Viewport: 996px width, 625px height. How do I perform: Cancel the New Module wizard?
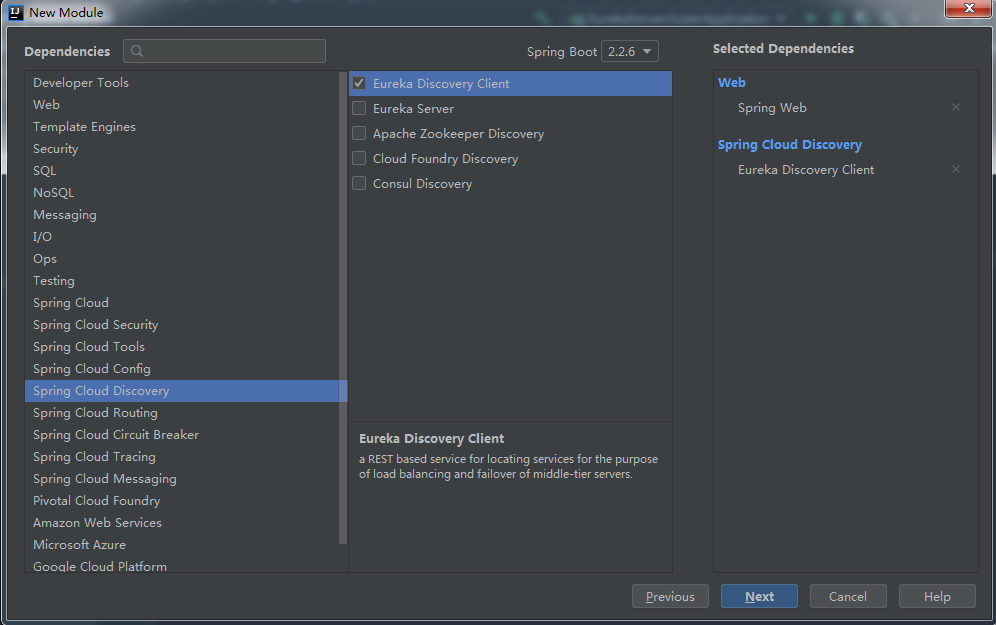tap(848, 596)
